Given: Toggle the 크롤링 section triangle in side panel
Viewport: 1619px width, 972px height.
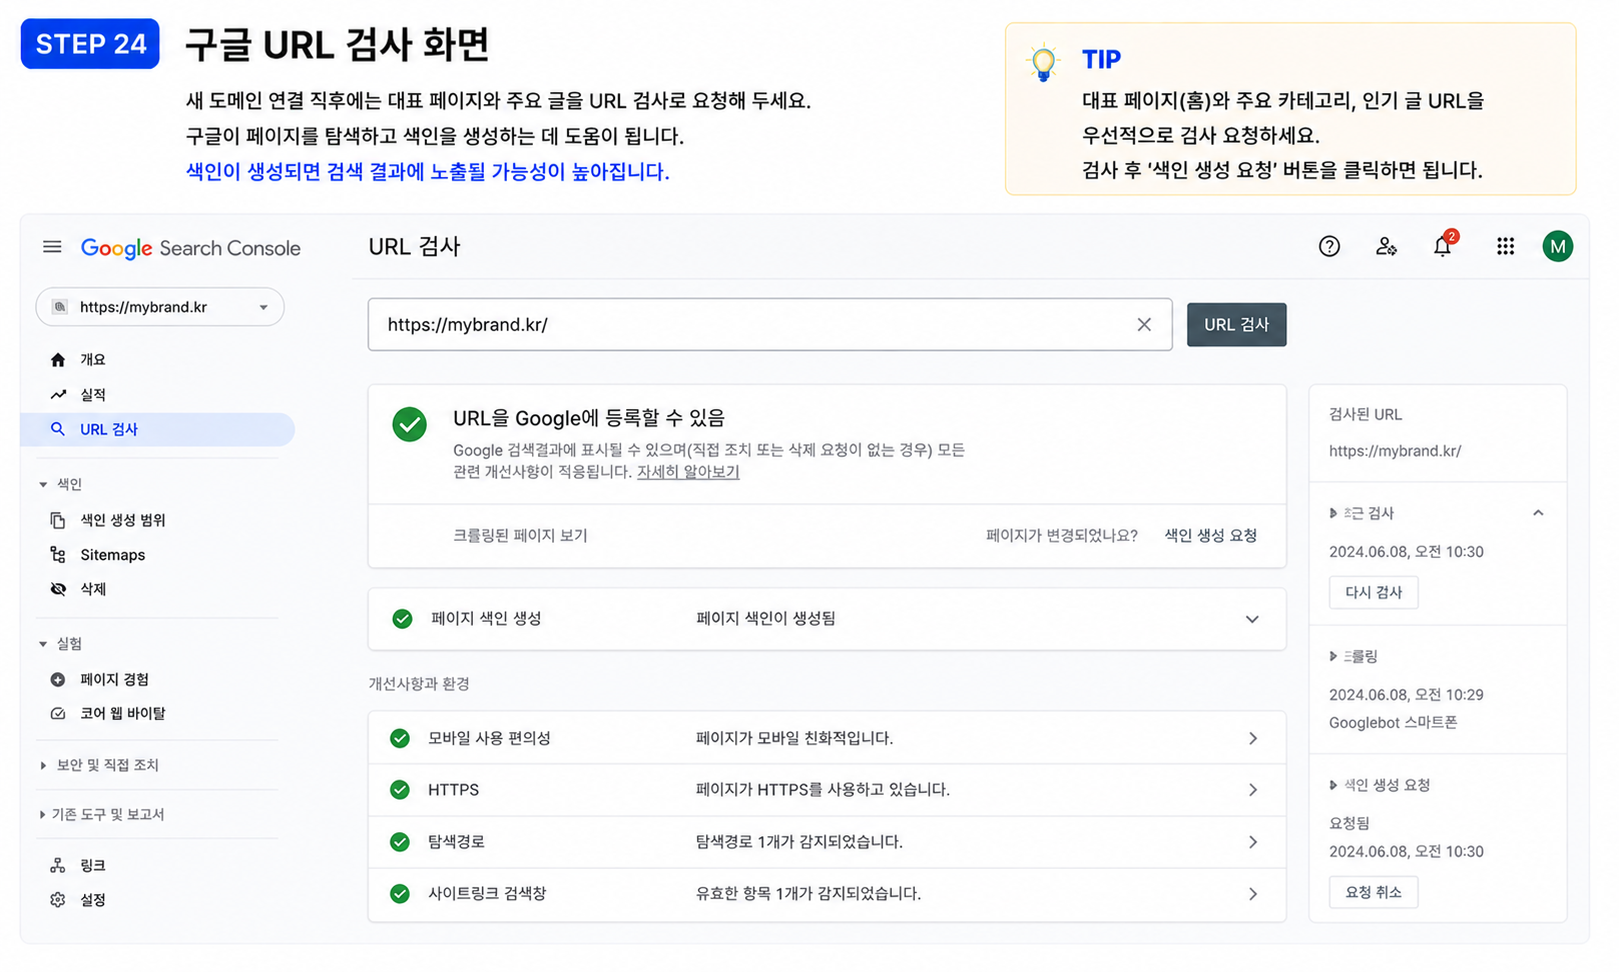Looking at the screenshot, I should [x=1333, y=657].
